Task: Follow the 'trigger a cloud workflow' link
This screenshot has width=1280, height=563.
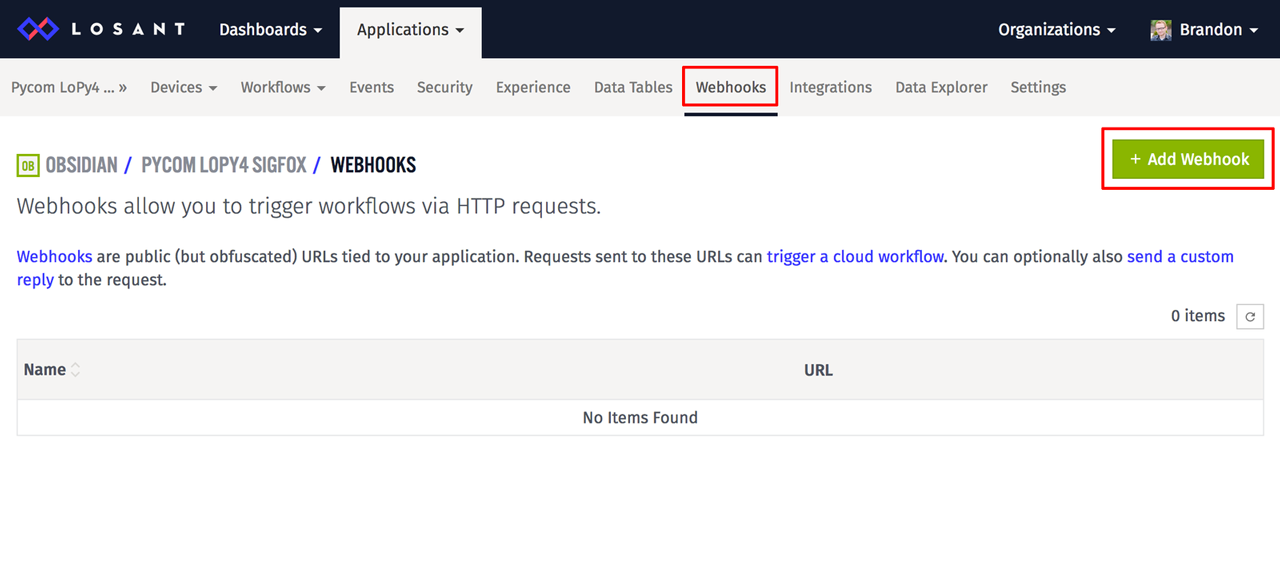Action: point(855,257)
